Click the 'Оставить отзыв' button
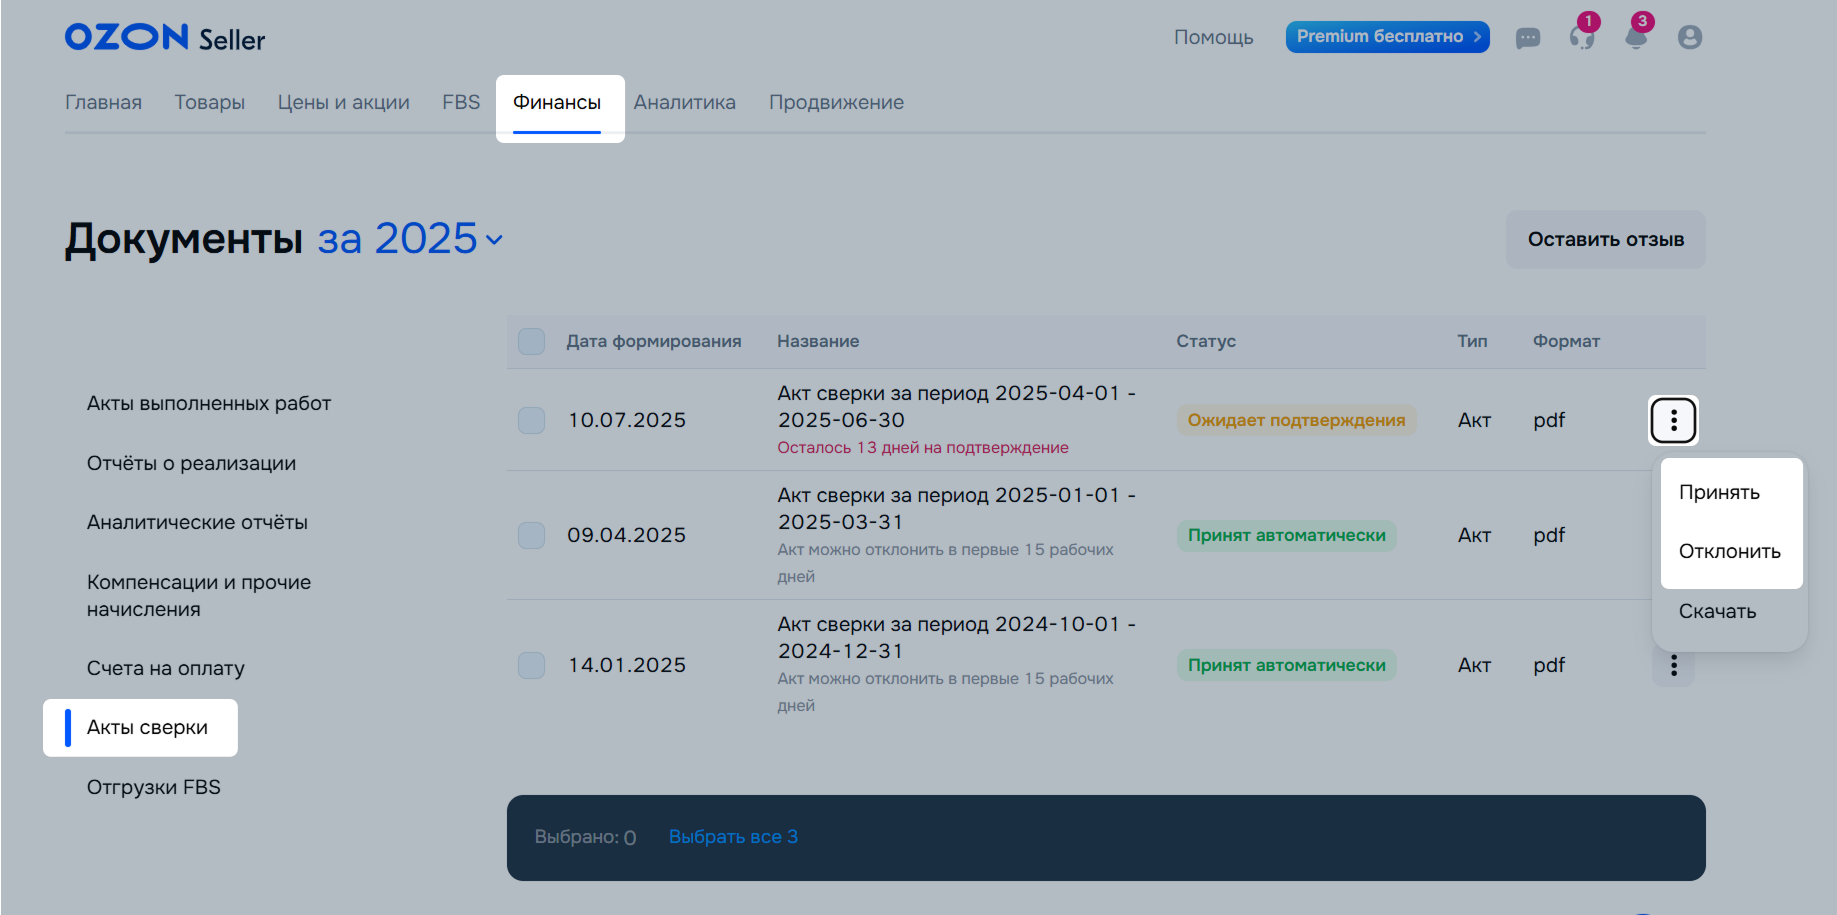 [1605, 239]
